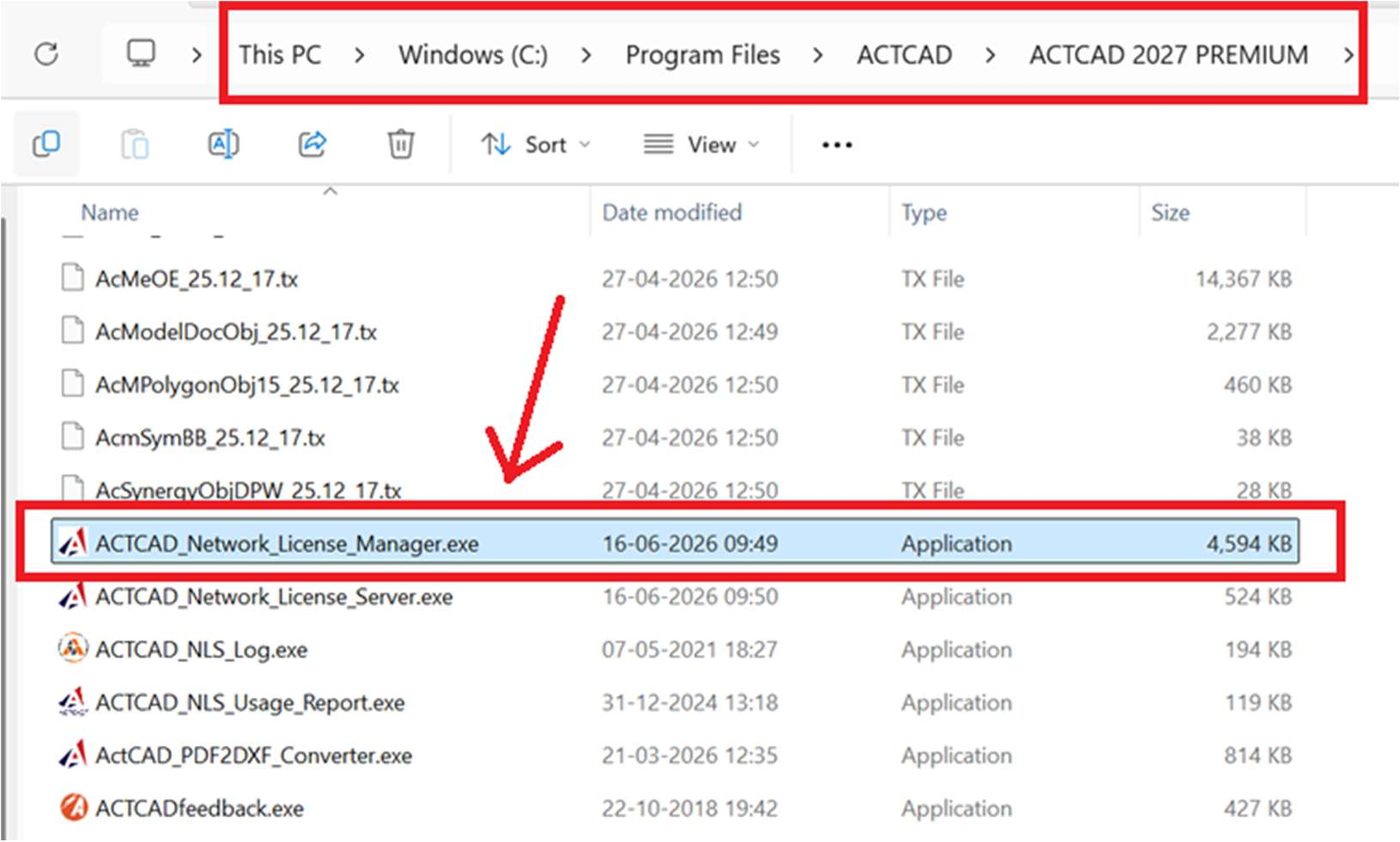Sort by the Type column header
This screenshot has width=1400, height=842.
[924, 213]
